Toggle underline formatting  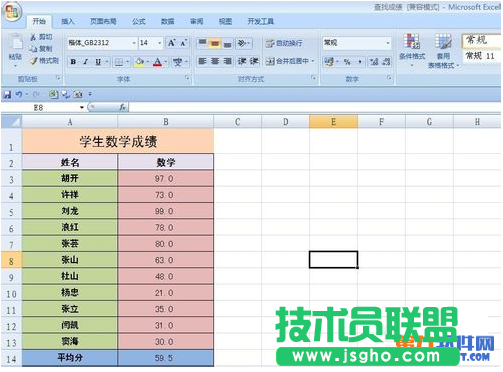pos(98,62)
